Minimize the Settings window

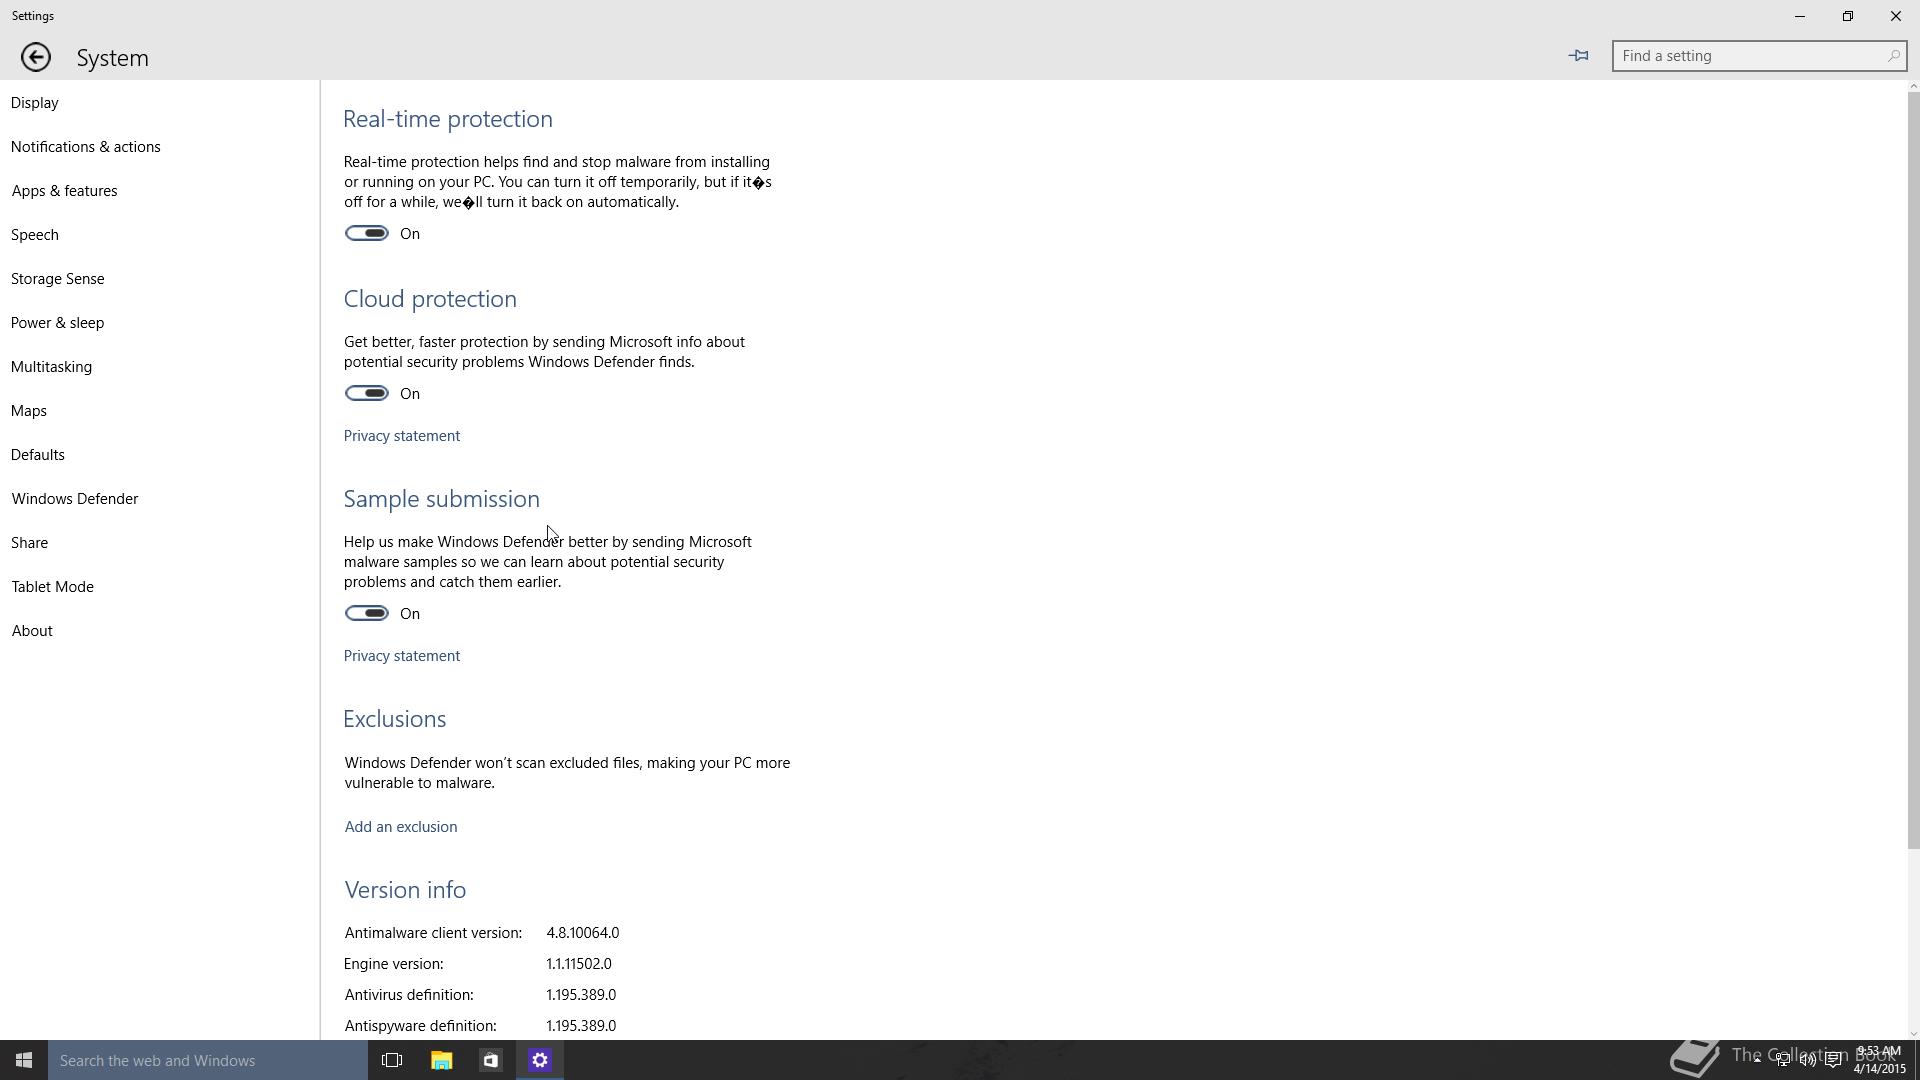[x=1800, y=16]
